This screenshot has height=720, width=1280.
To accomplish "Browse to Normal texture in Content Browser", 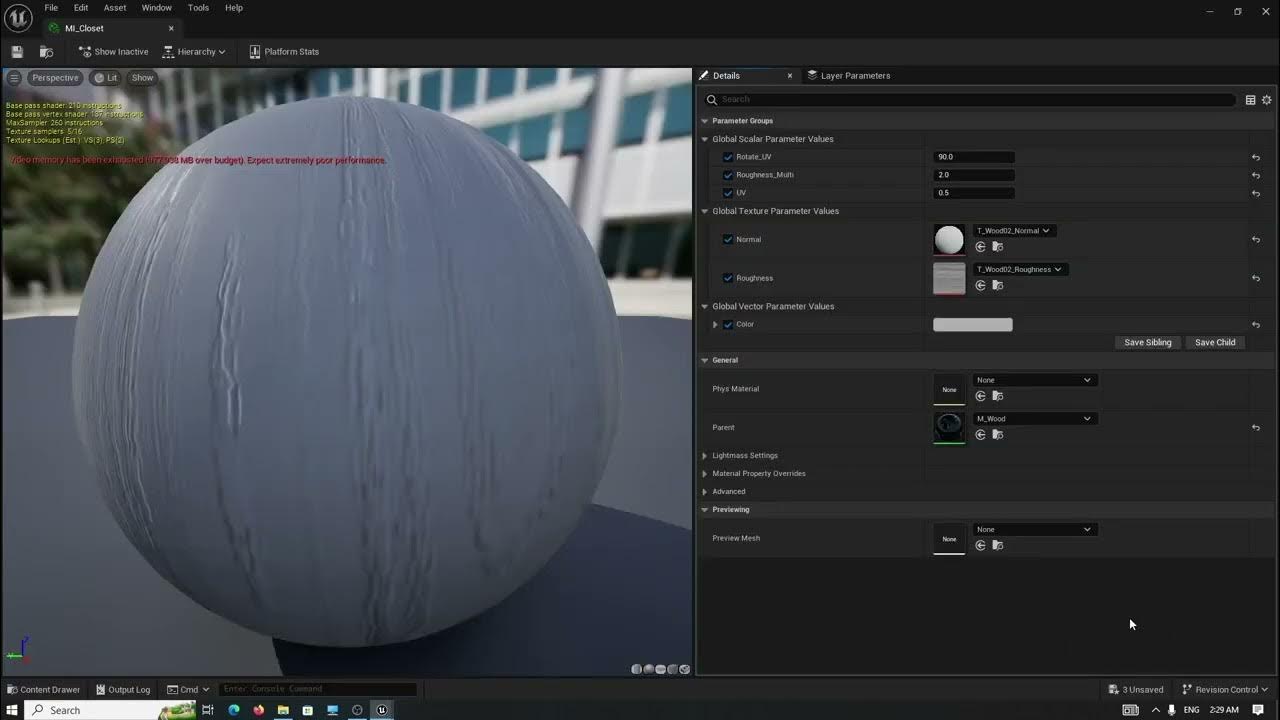I will [997, 247].
